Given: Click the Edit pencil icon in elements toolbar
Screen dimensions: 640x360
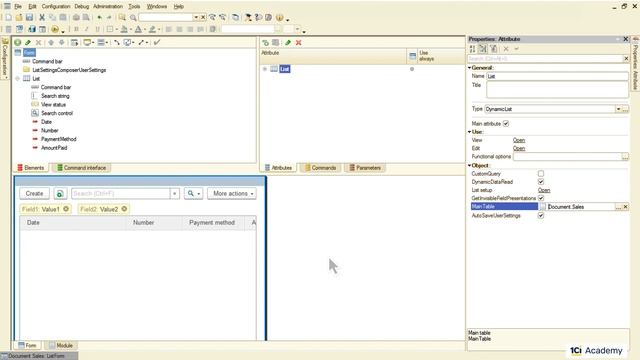Looking at the screenshot, I should [28, 42].
